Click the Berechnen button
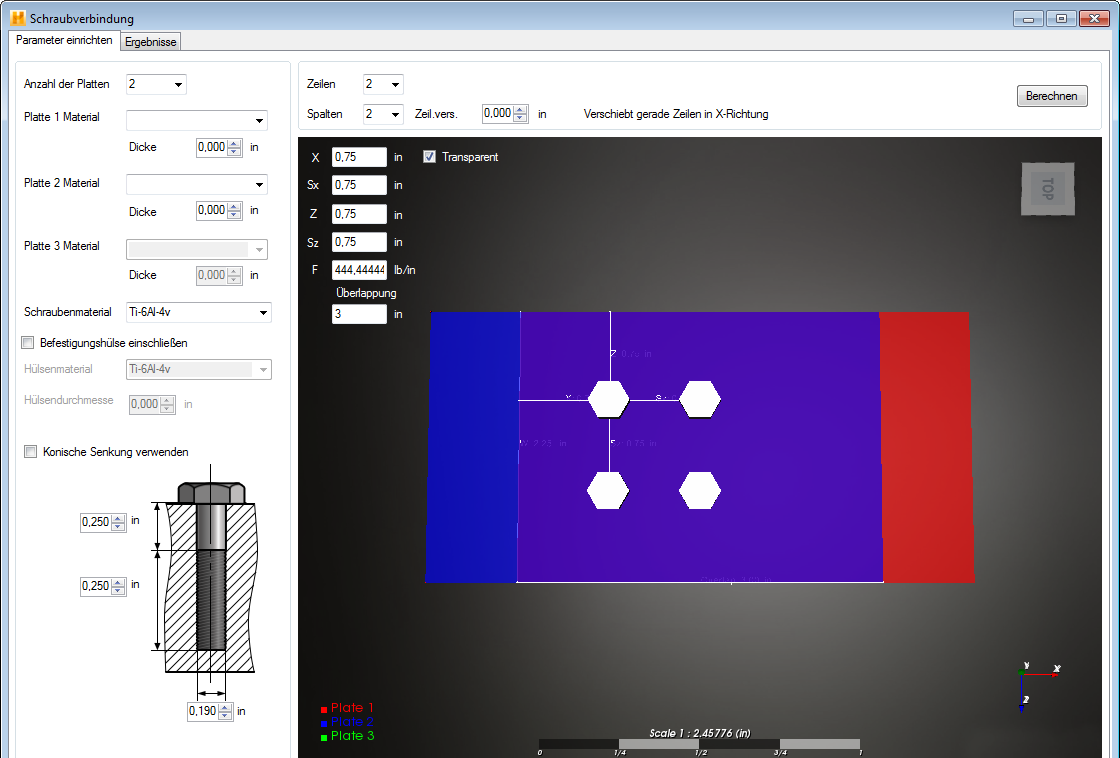This screenshot has width=1120, height=758. (1051, 96)
